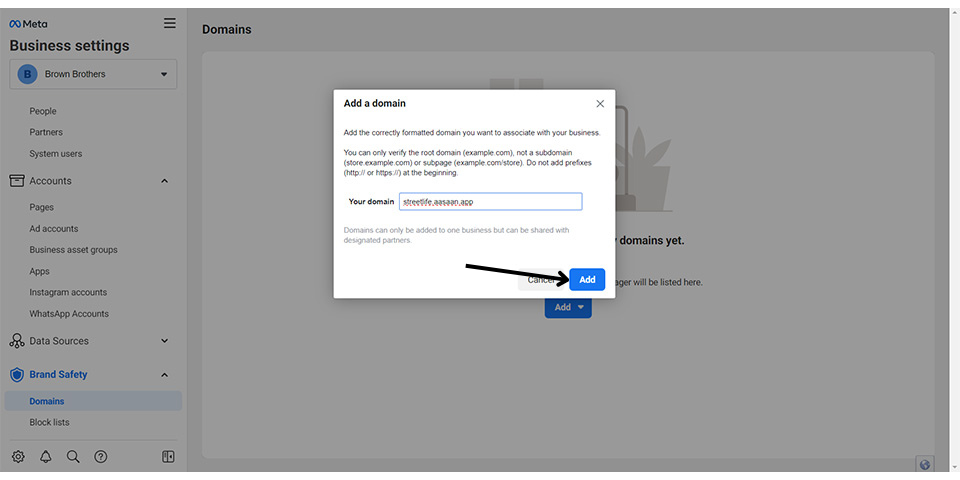Click the Brown Brothers avatar icon
This screenshot has width=960, height=480.
coord(28,74)
